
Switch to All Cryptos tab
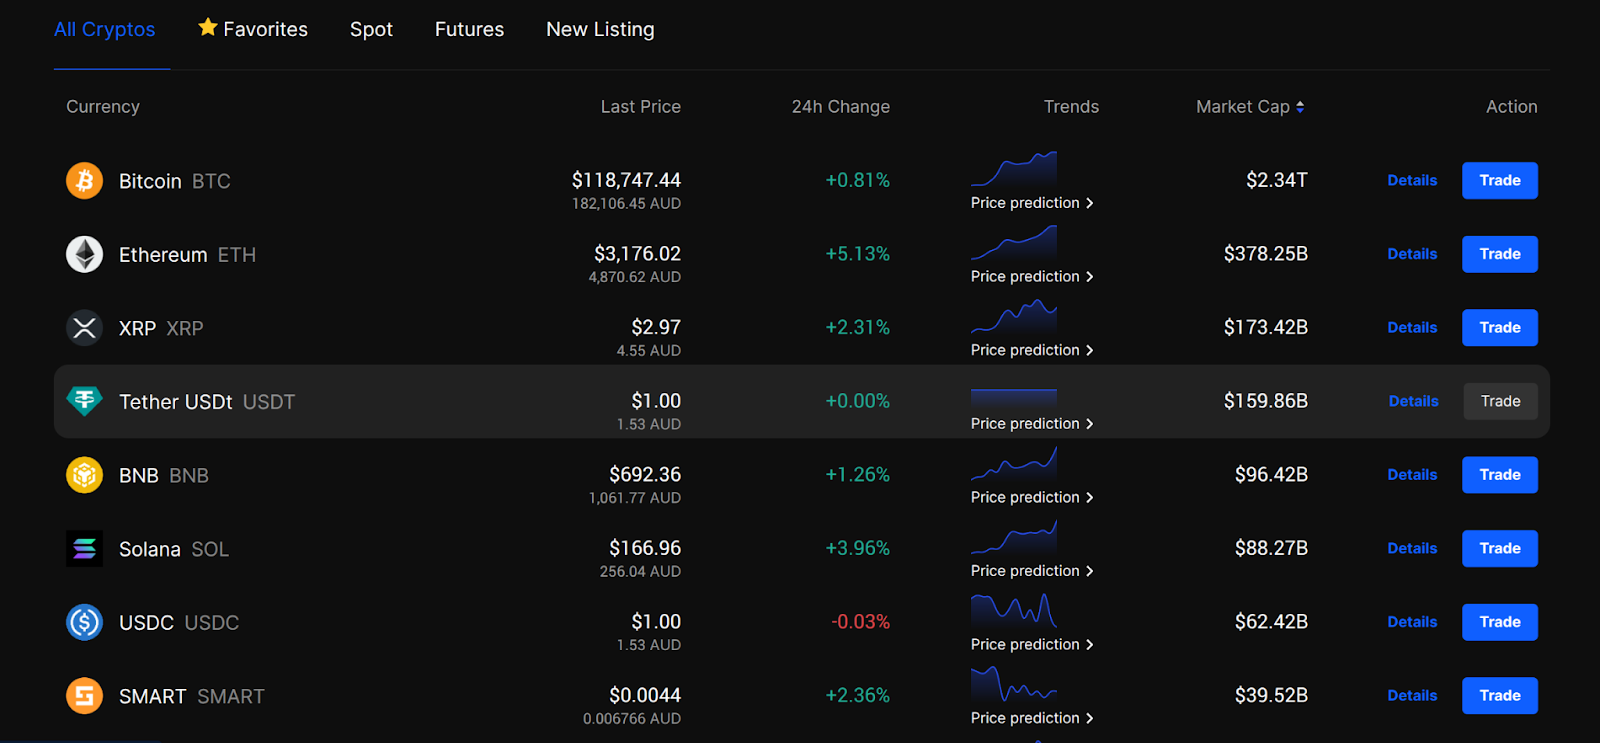click(104, 29)
